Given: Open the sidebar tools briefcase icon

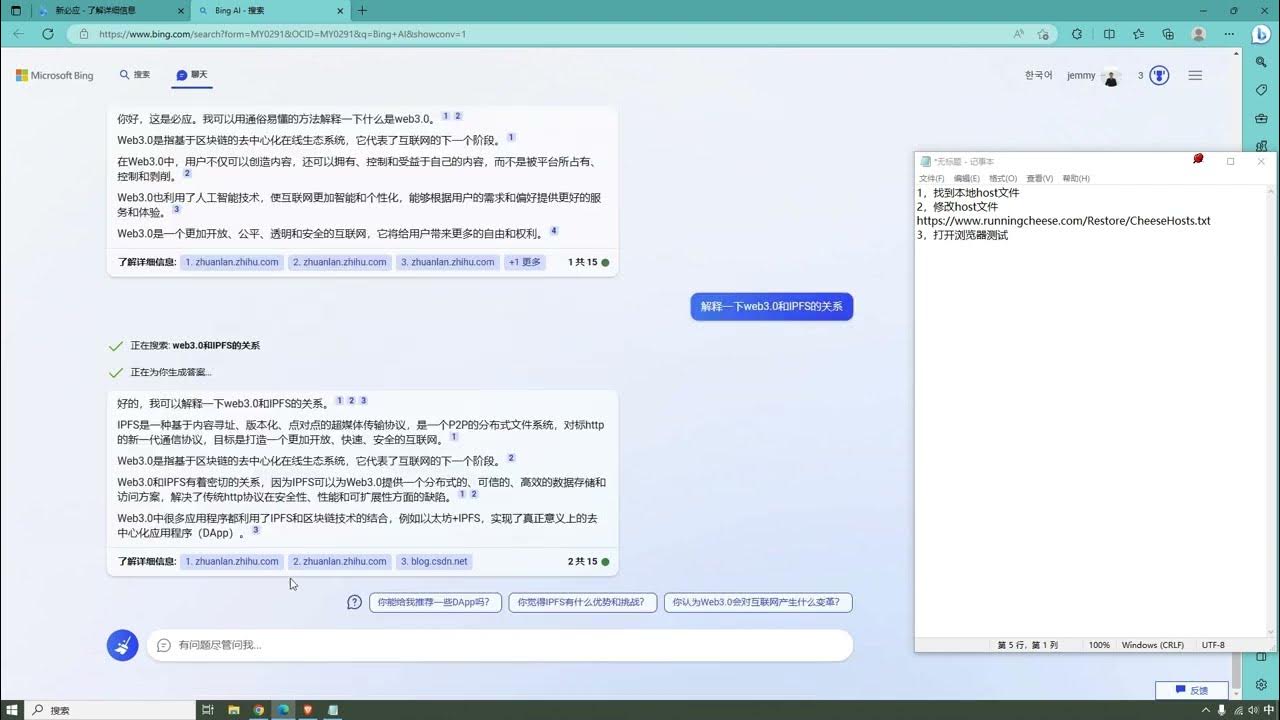Looking at the screenshot, I should 1261,119.
